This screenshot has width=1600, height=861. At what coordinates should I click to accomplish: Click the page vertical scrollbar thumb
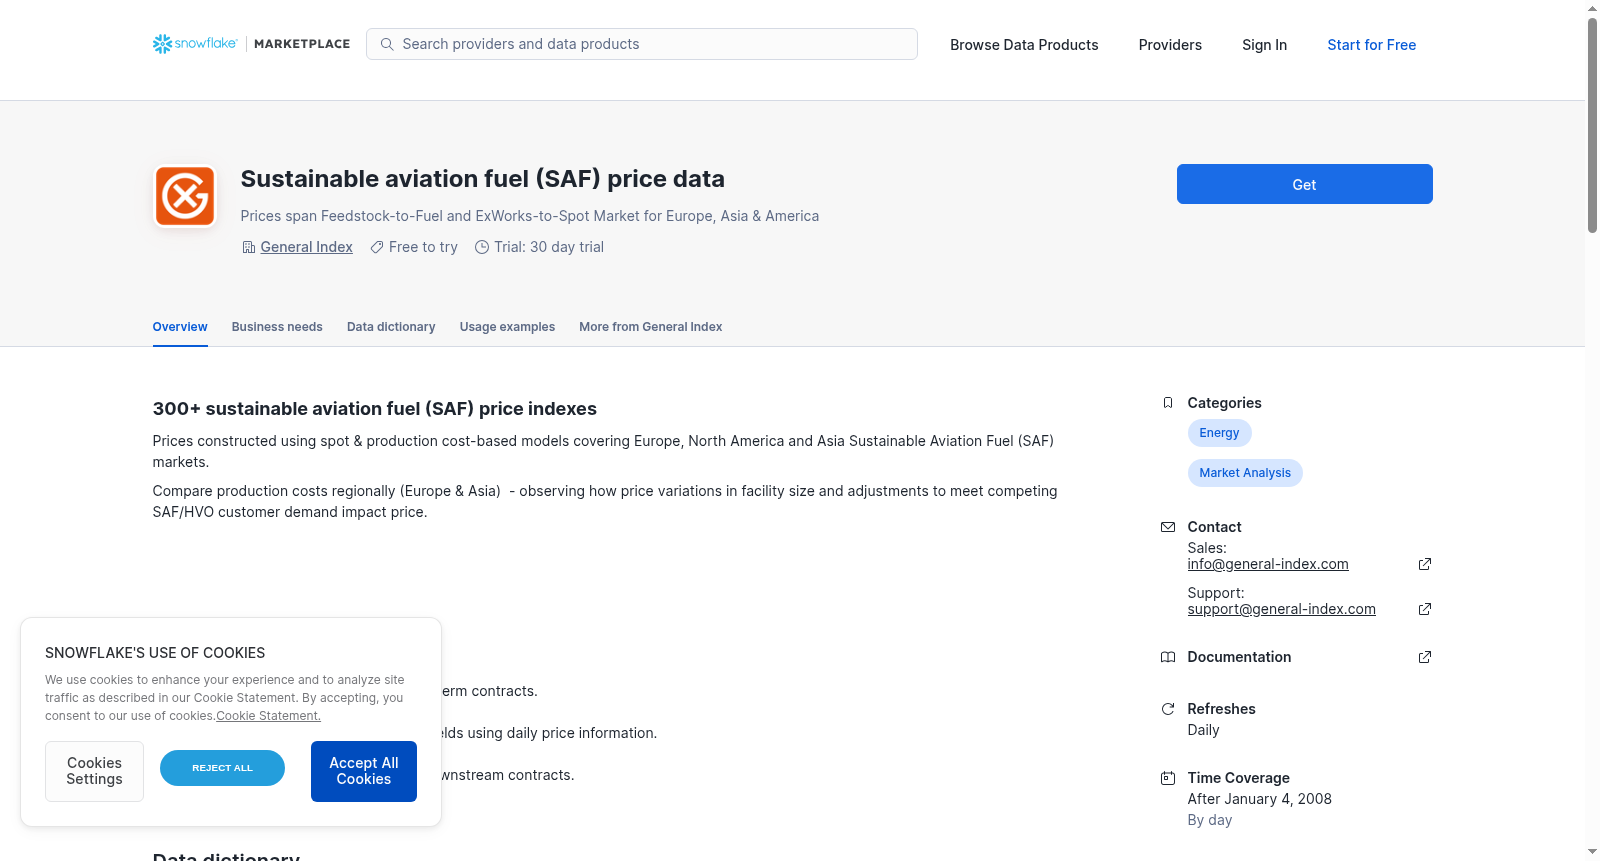(1592, 125)
